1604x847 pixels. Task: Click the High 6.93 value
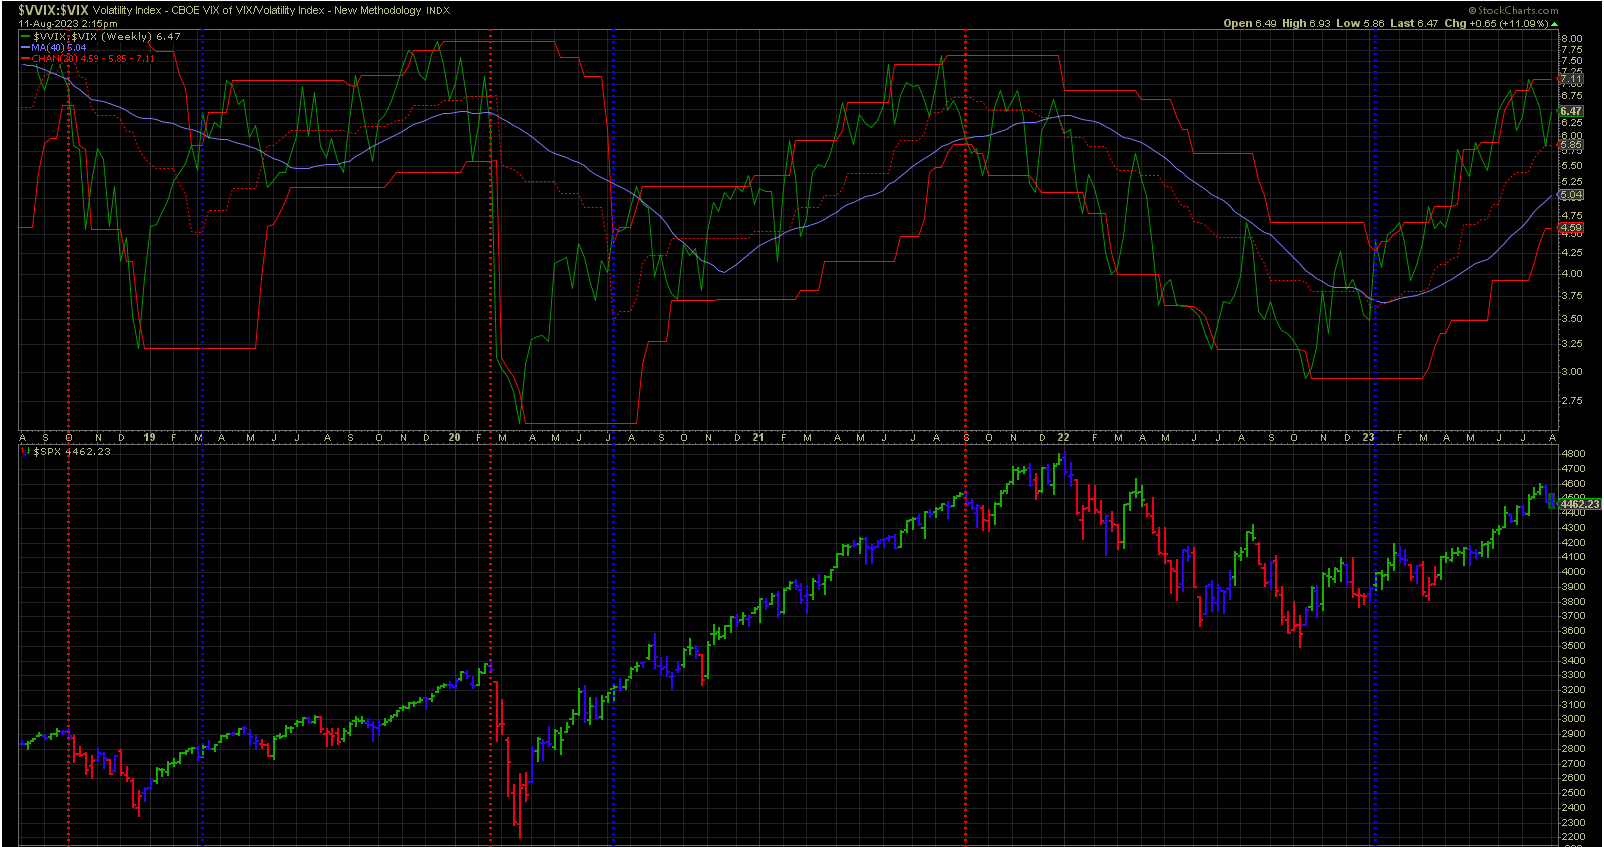1306,23
